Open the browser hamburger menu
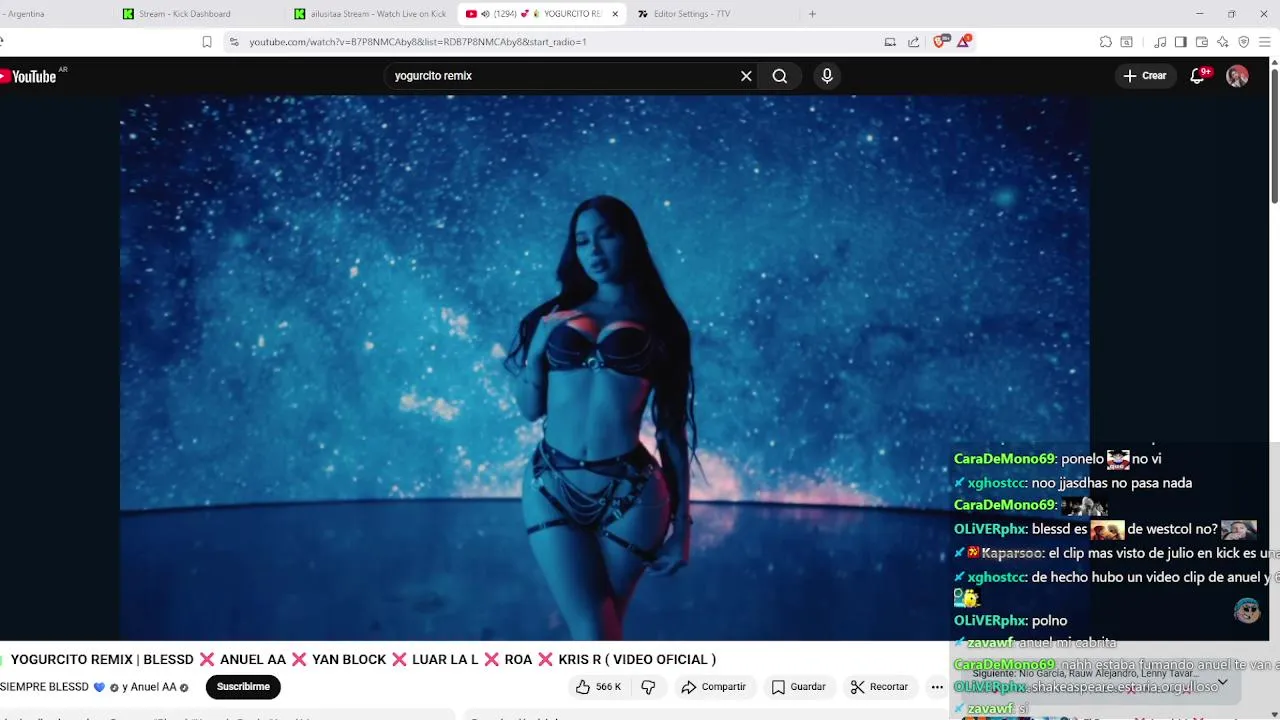The width and height of the screenshot is (1280, 720). point(1265,42)
